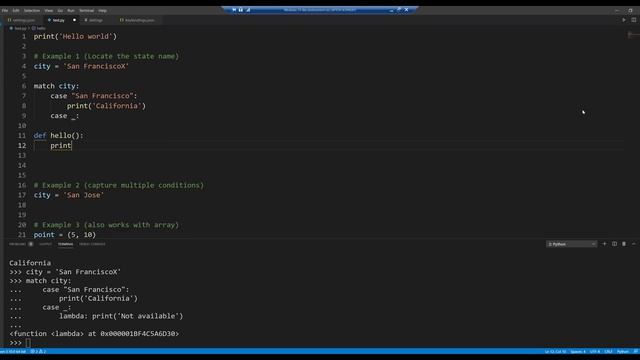Open the Output panel tab
Viewport: 640px width, 360px height.
click(45, 244)
